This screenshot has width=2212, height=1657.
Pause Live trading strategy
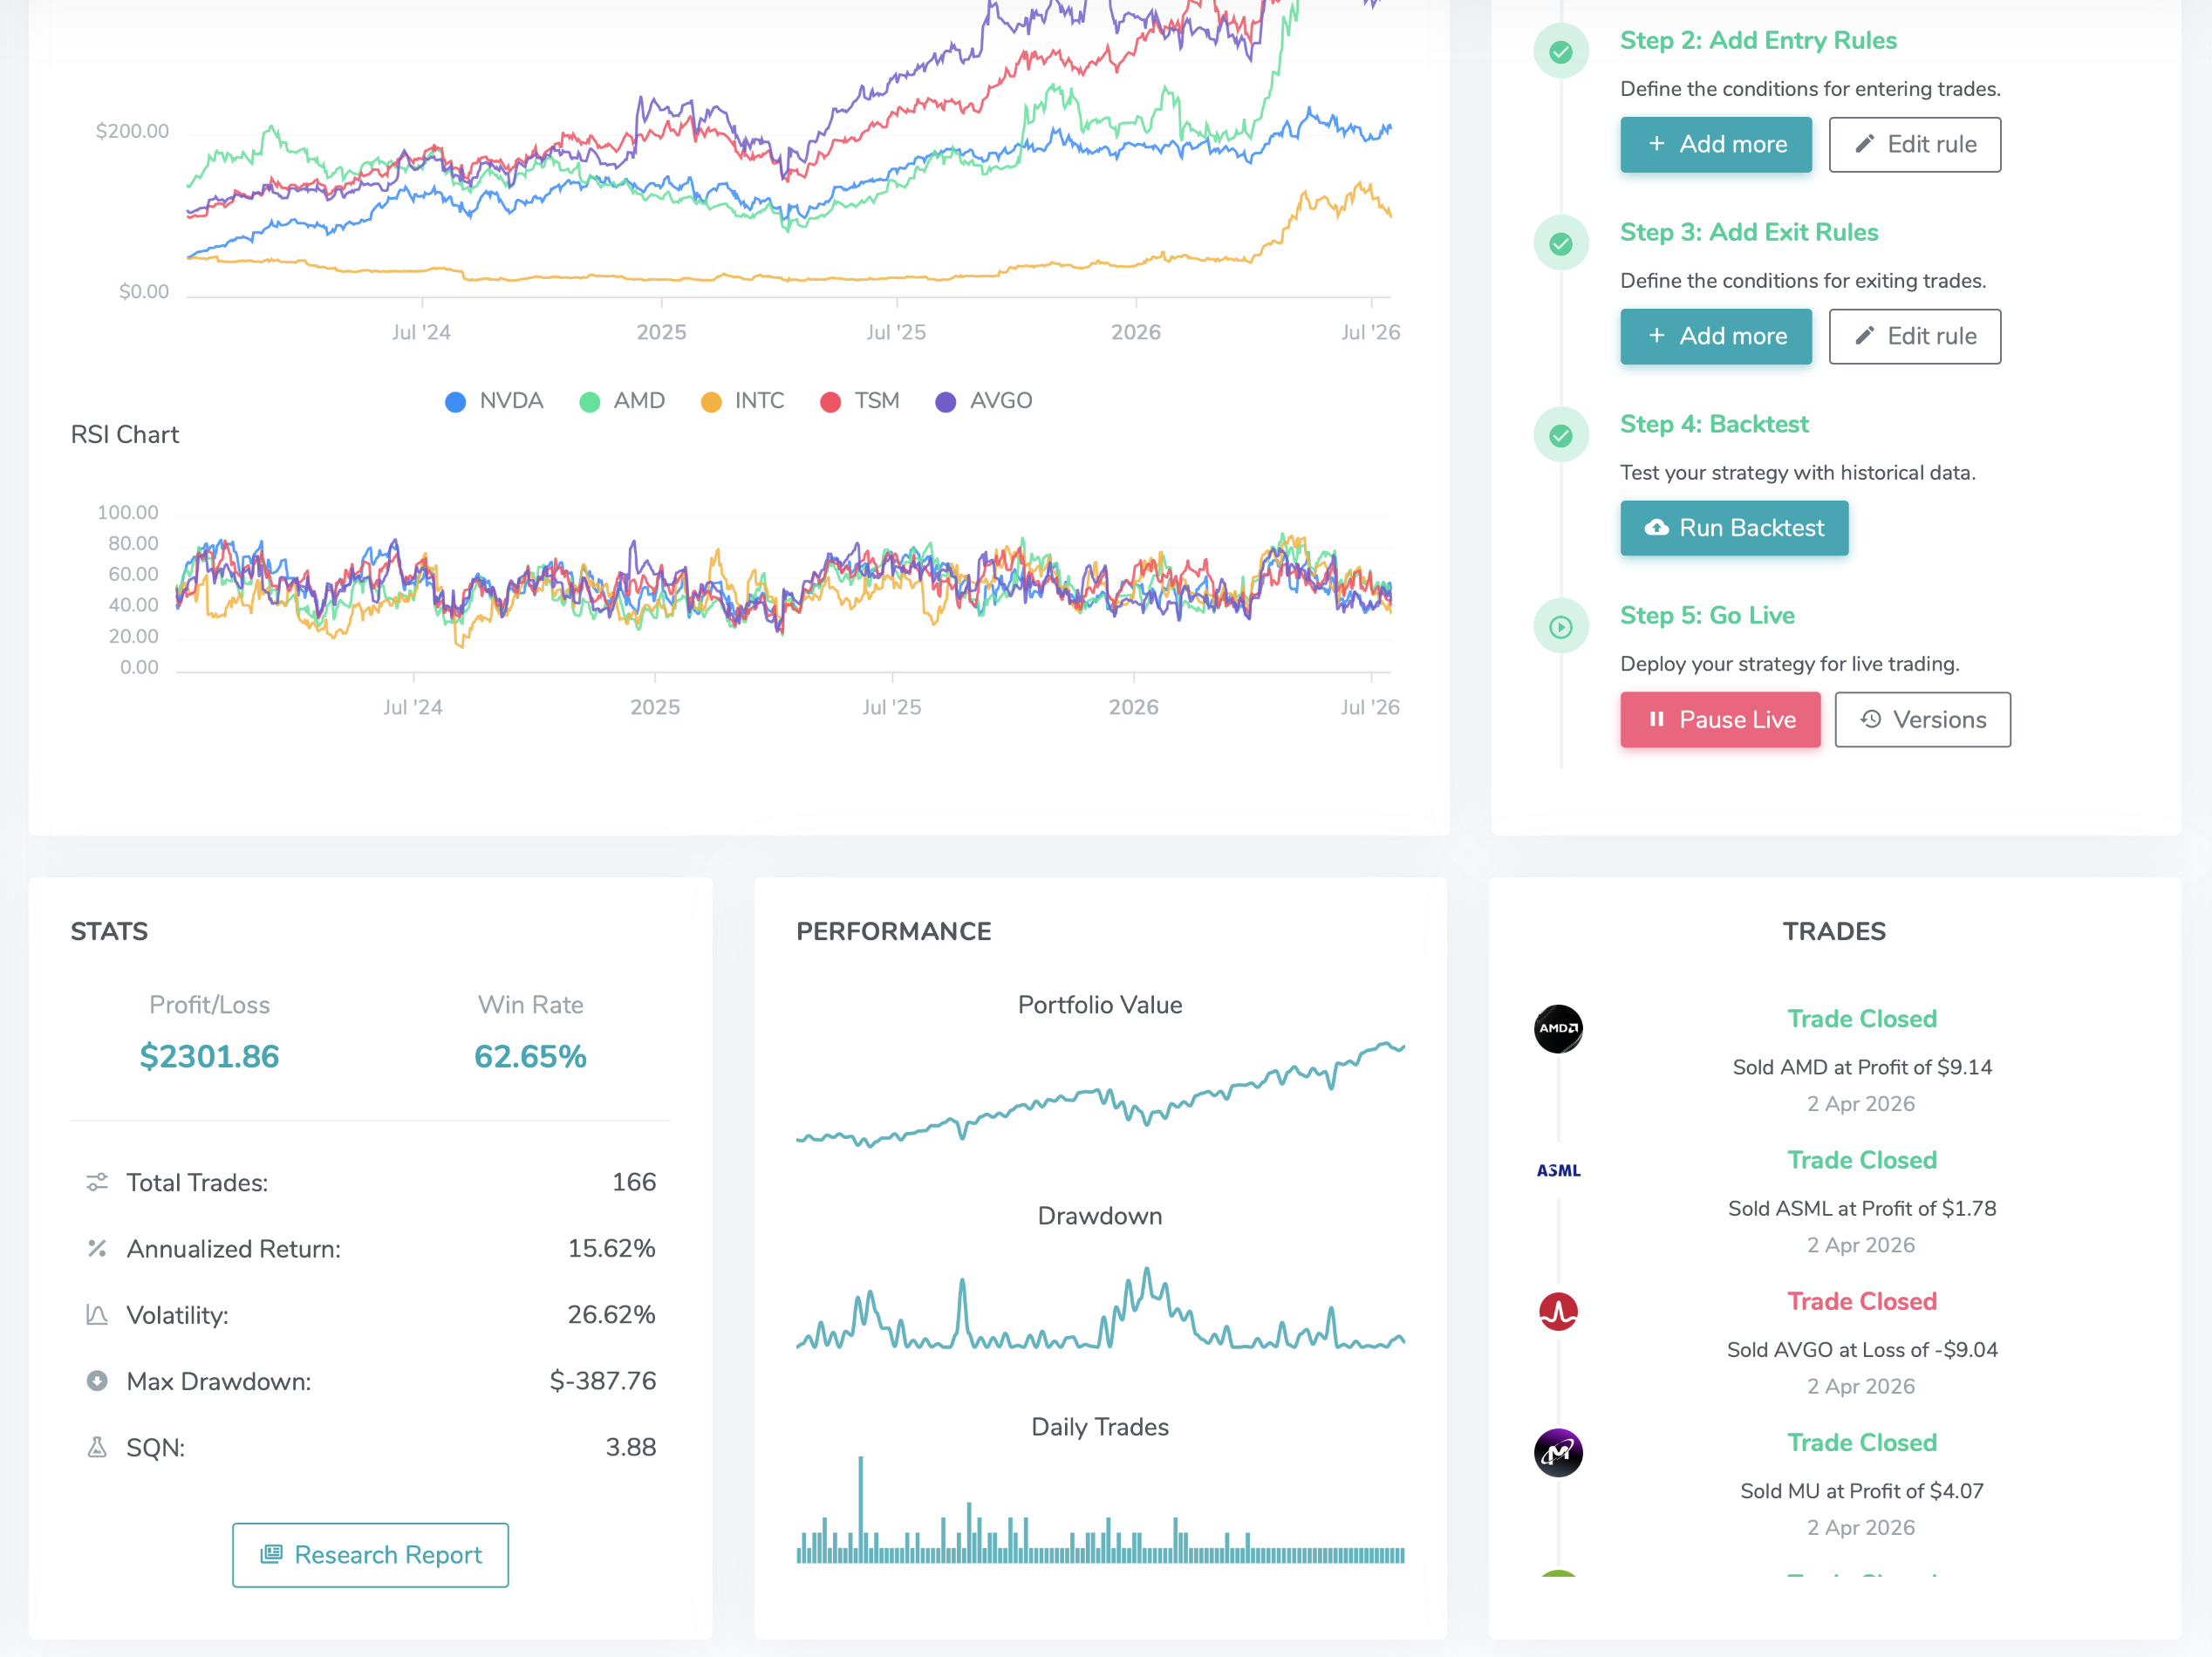click(x=1720, y=719)
